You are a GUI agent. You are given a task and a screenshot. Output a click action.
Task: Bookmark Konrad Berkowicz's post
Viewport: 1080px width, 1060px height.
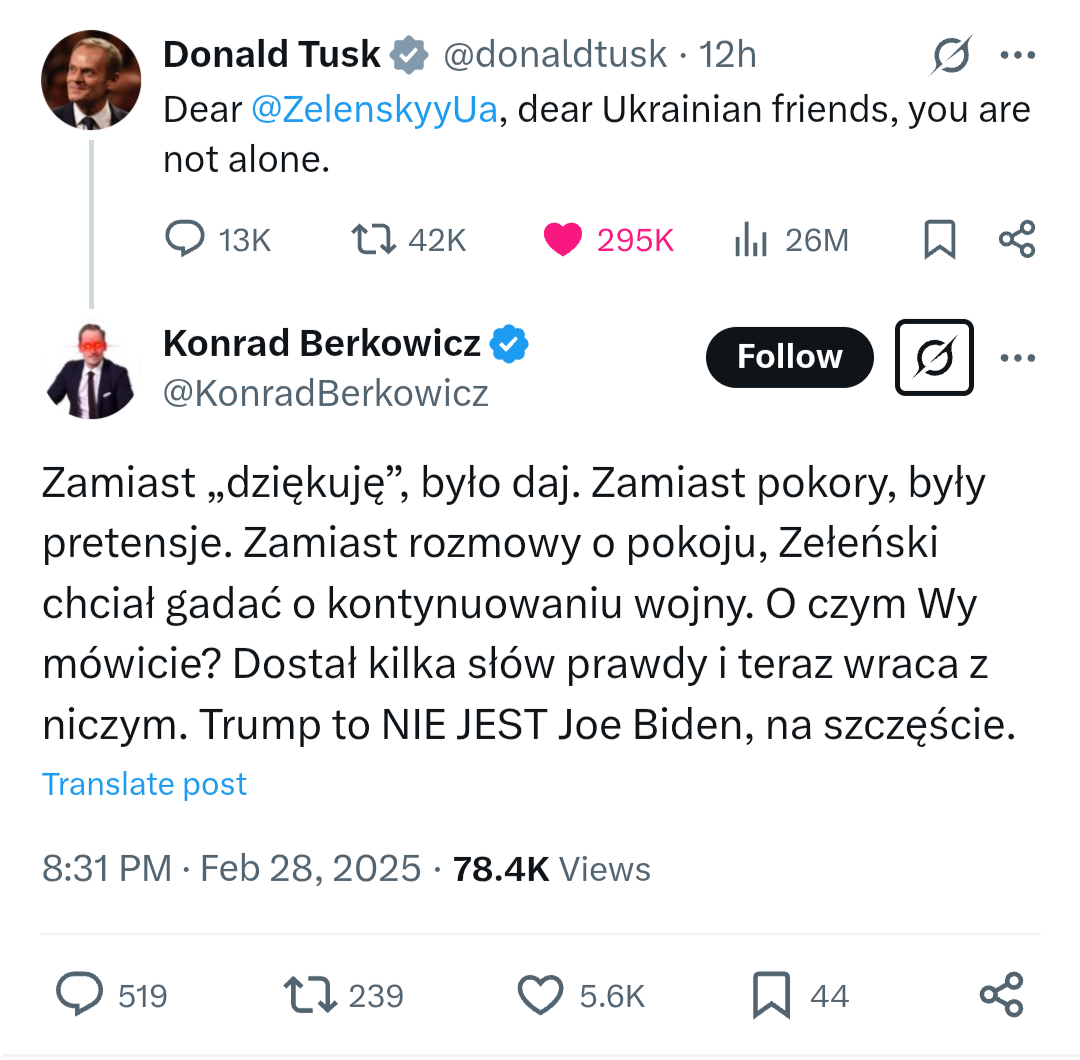pos(770,995)
